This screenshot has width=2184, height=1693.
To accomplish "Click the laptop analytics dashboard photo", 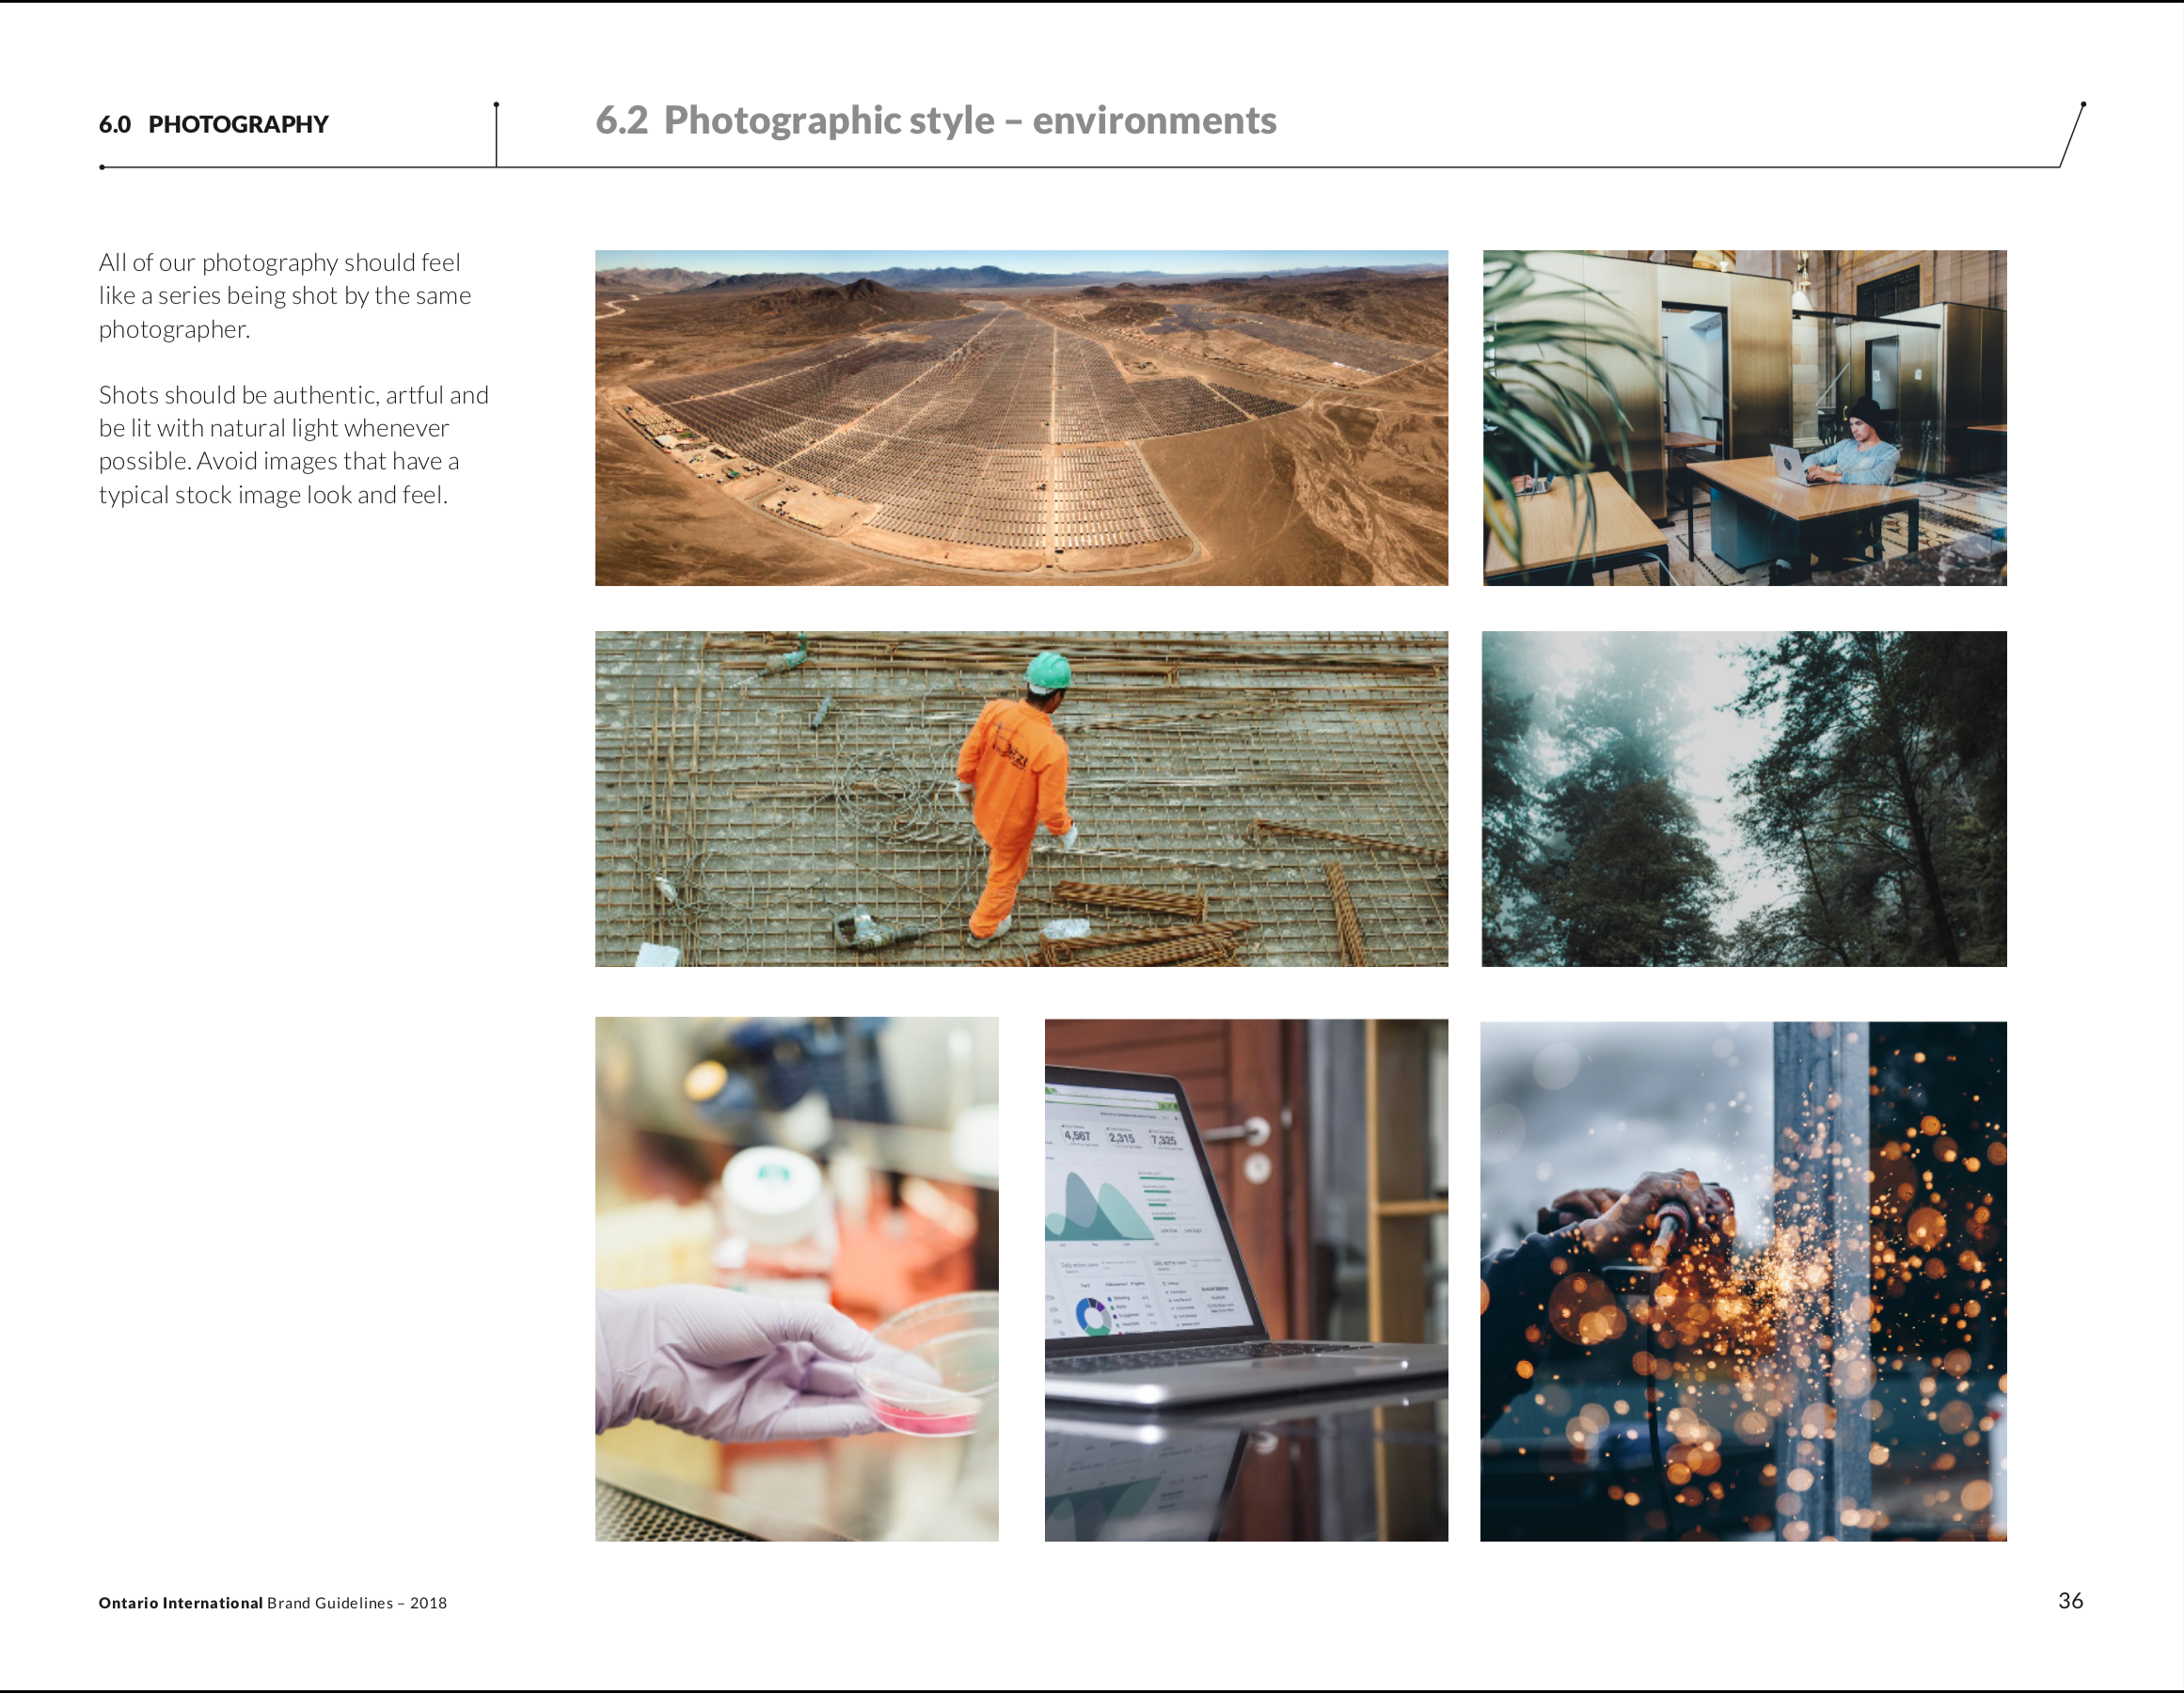I will (1246, 1279).
